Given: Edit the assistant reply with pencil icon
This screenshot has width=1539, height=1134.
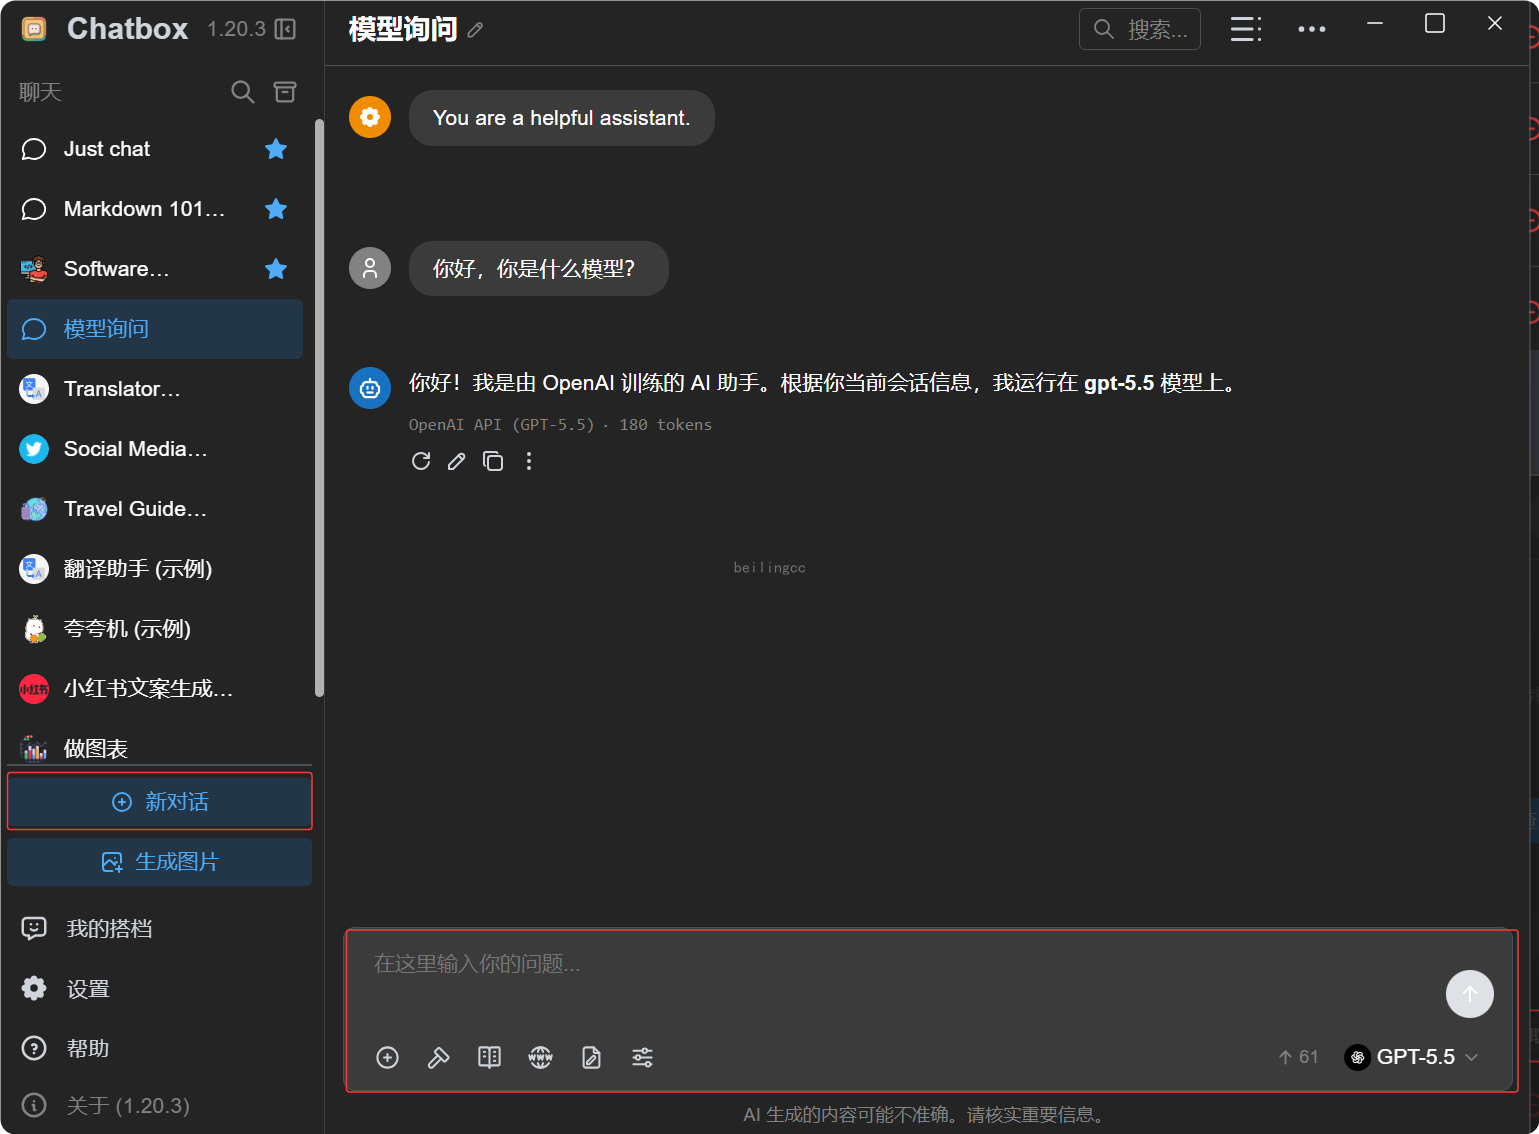Looking at the screenshot, I should (457, 461).
